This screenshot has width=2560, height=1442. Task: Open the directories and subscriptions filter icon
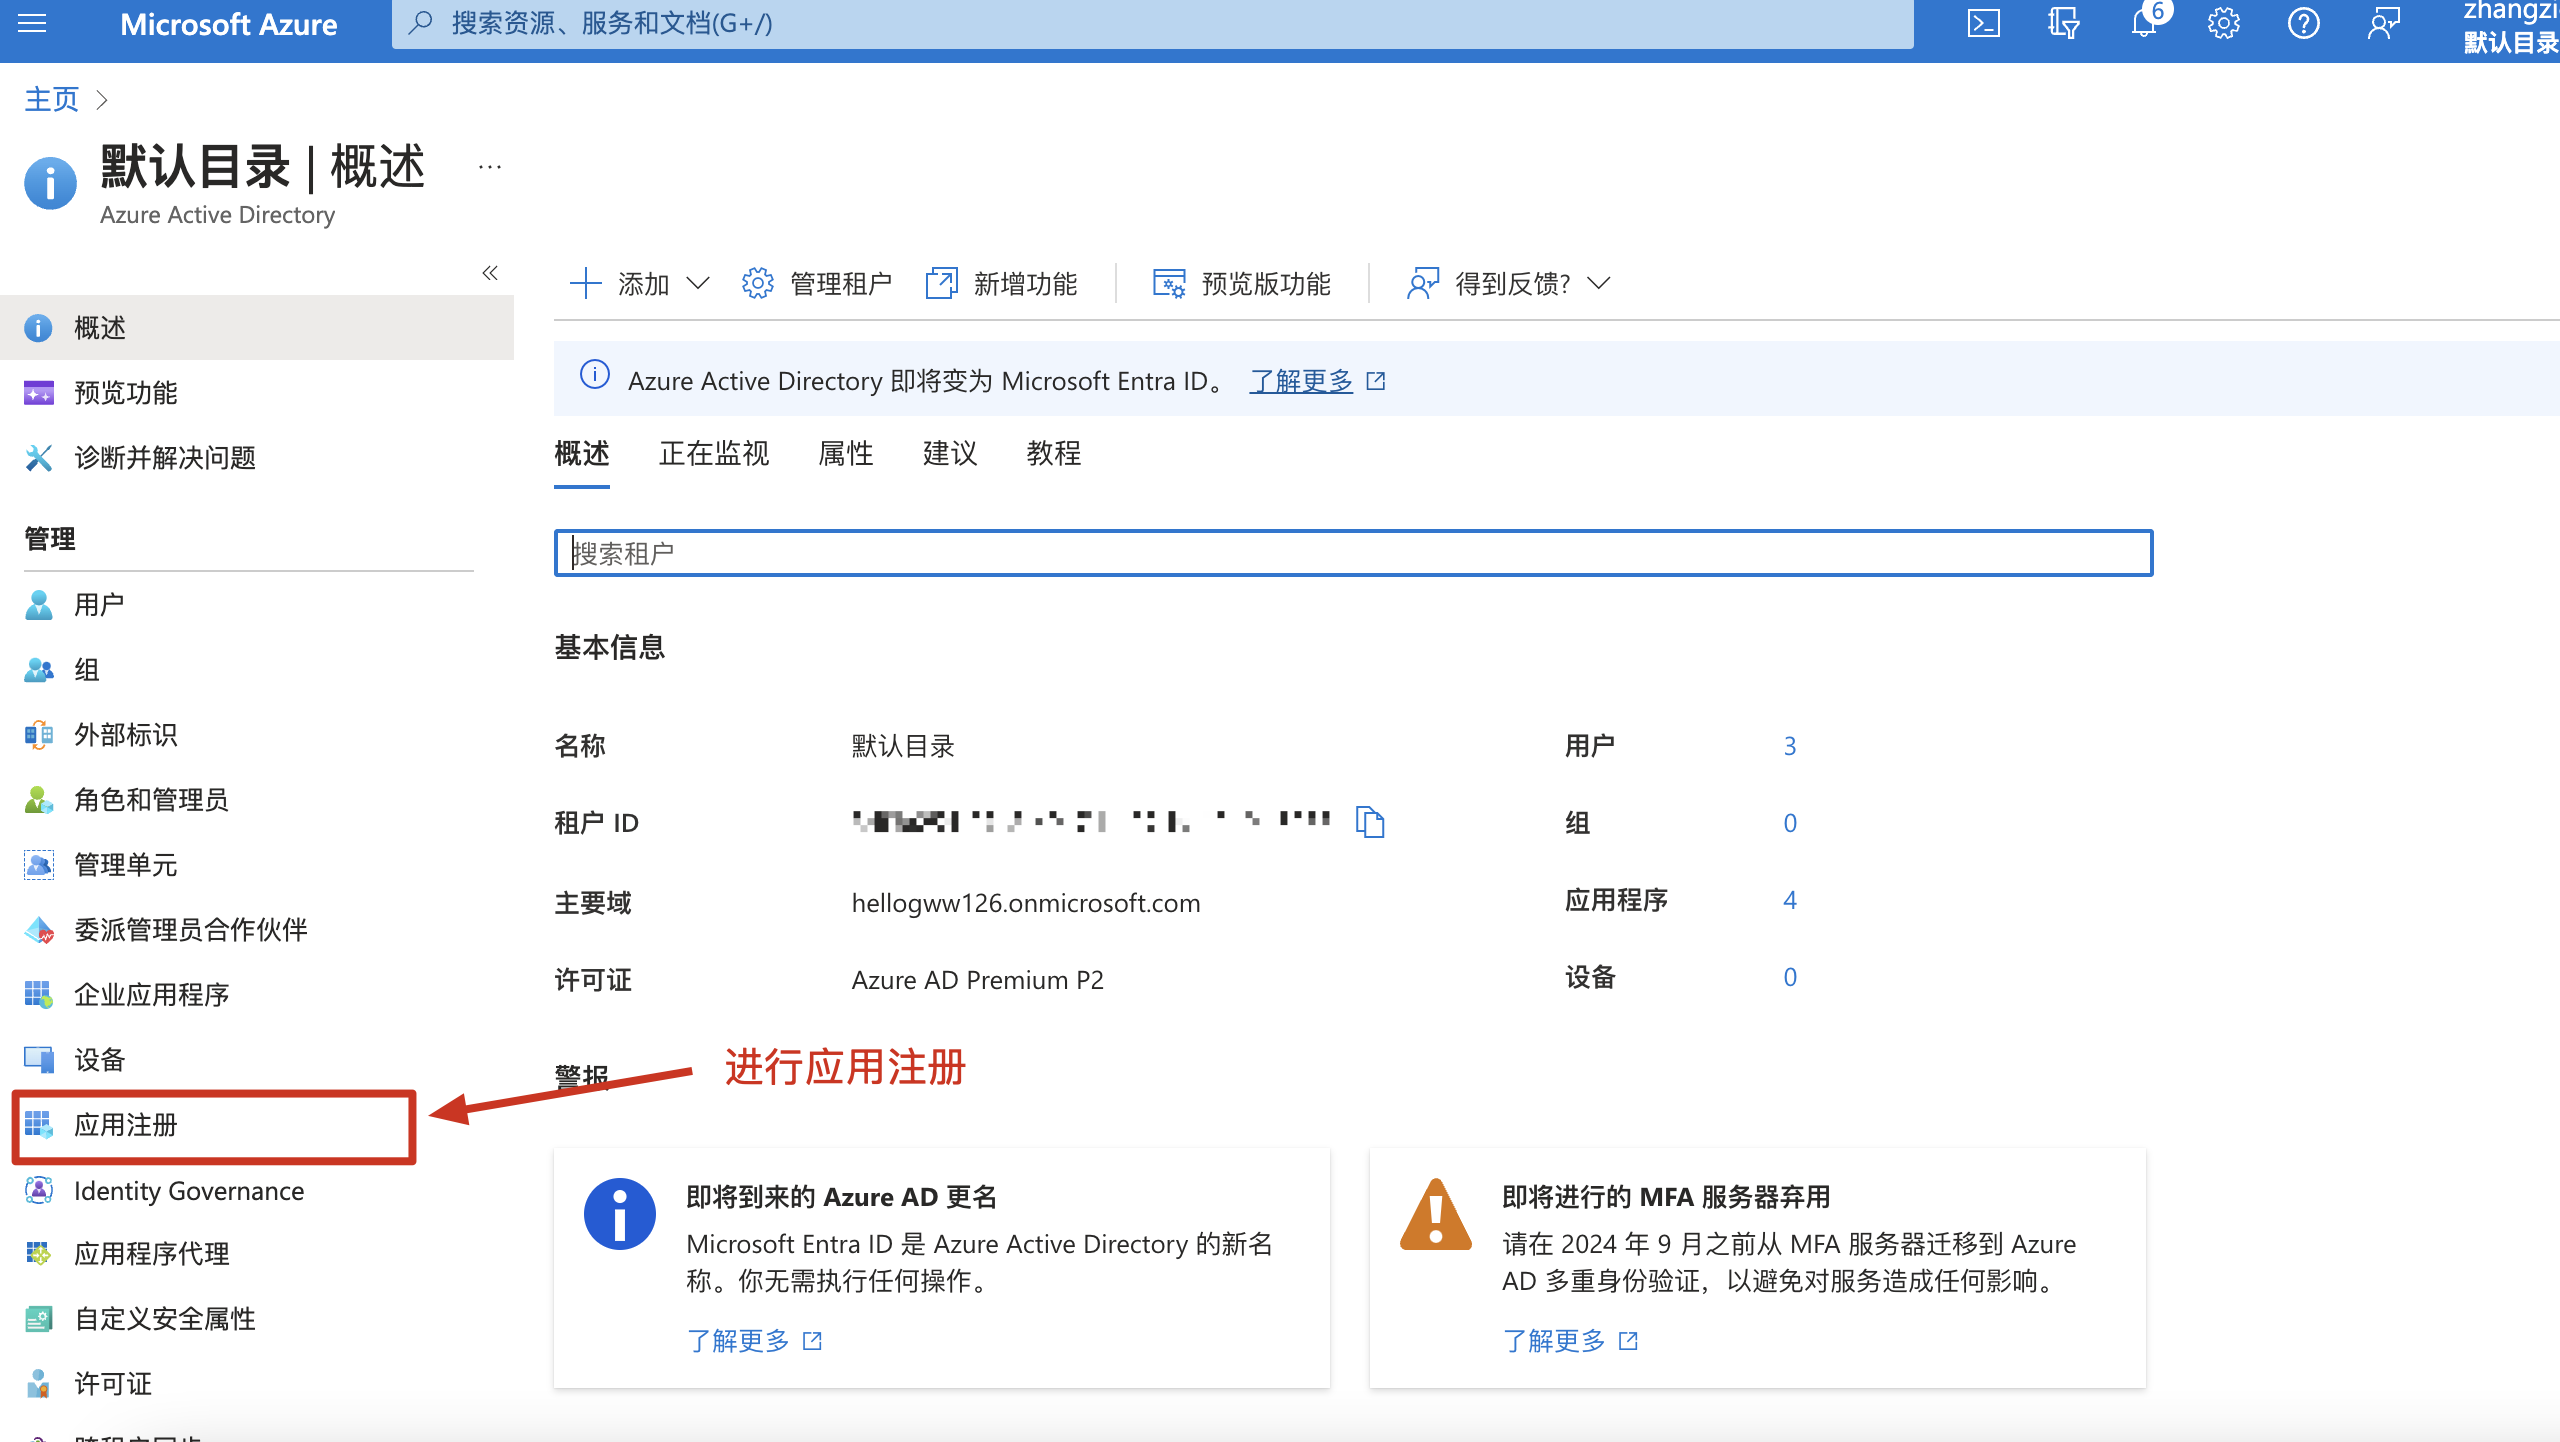pyautogui.click(x=2064, y=23)
